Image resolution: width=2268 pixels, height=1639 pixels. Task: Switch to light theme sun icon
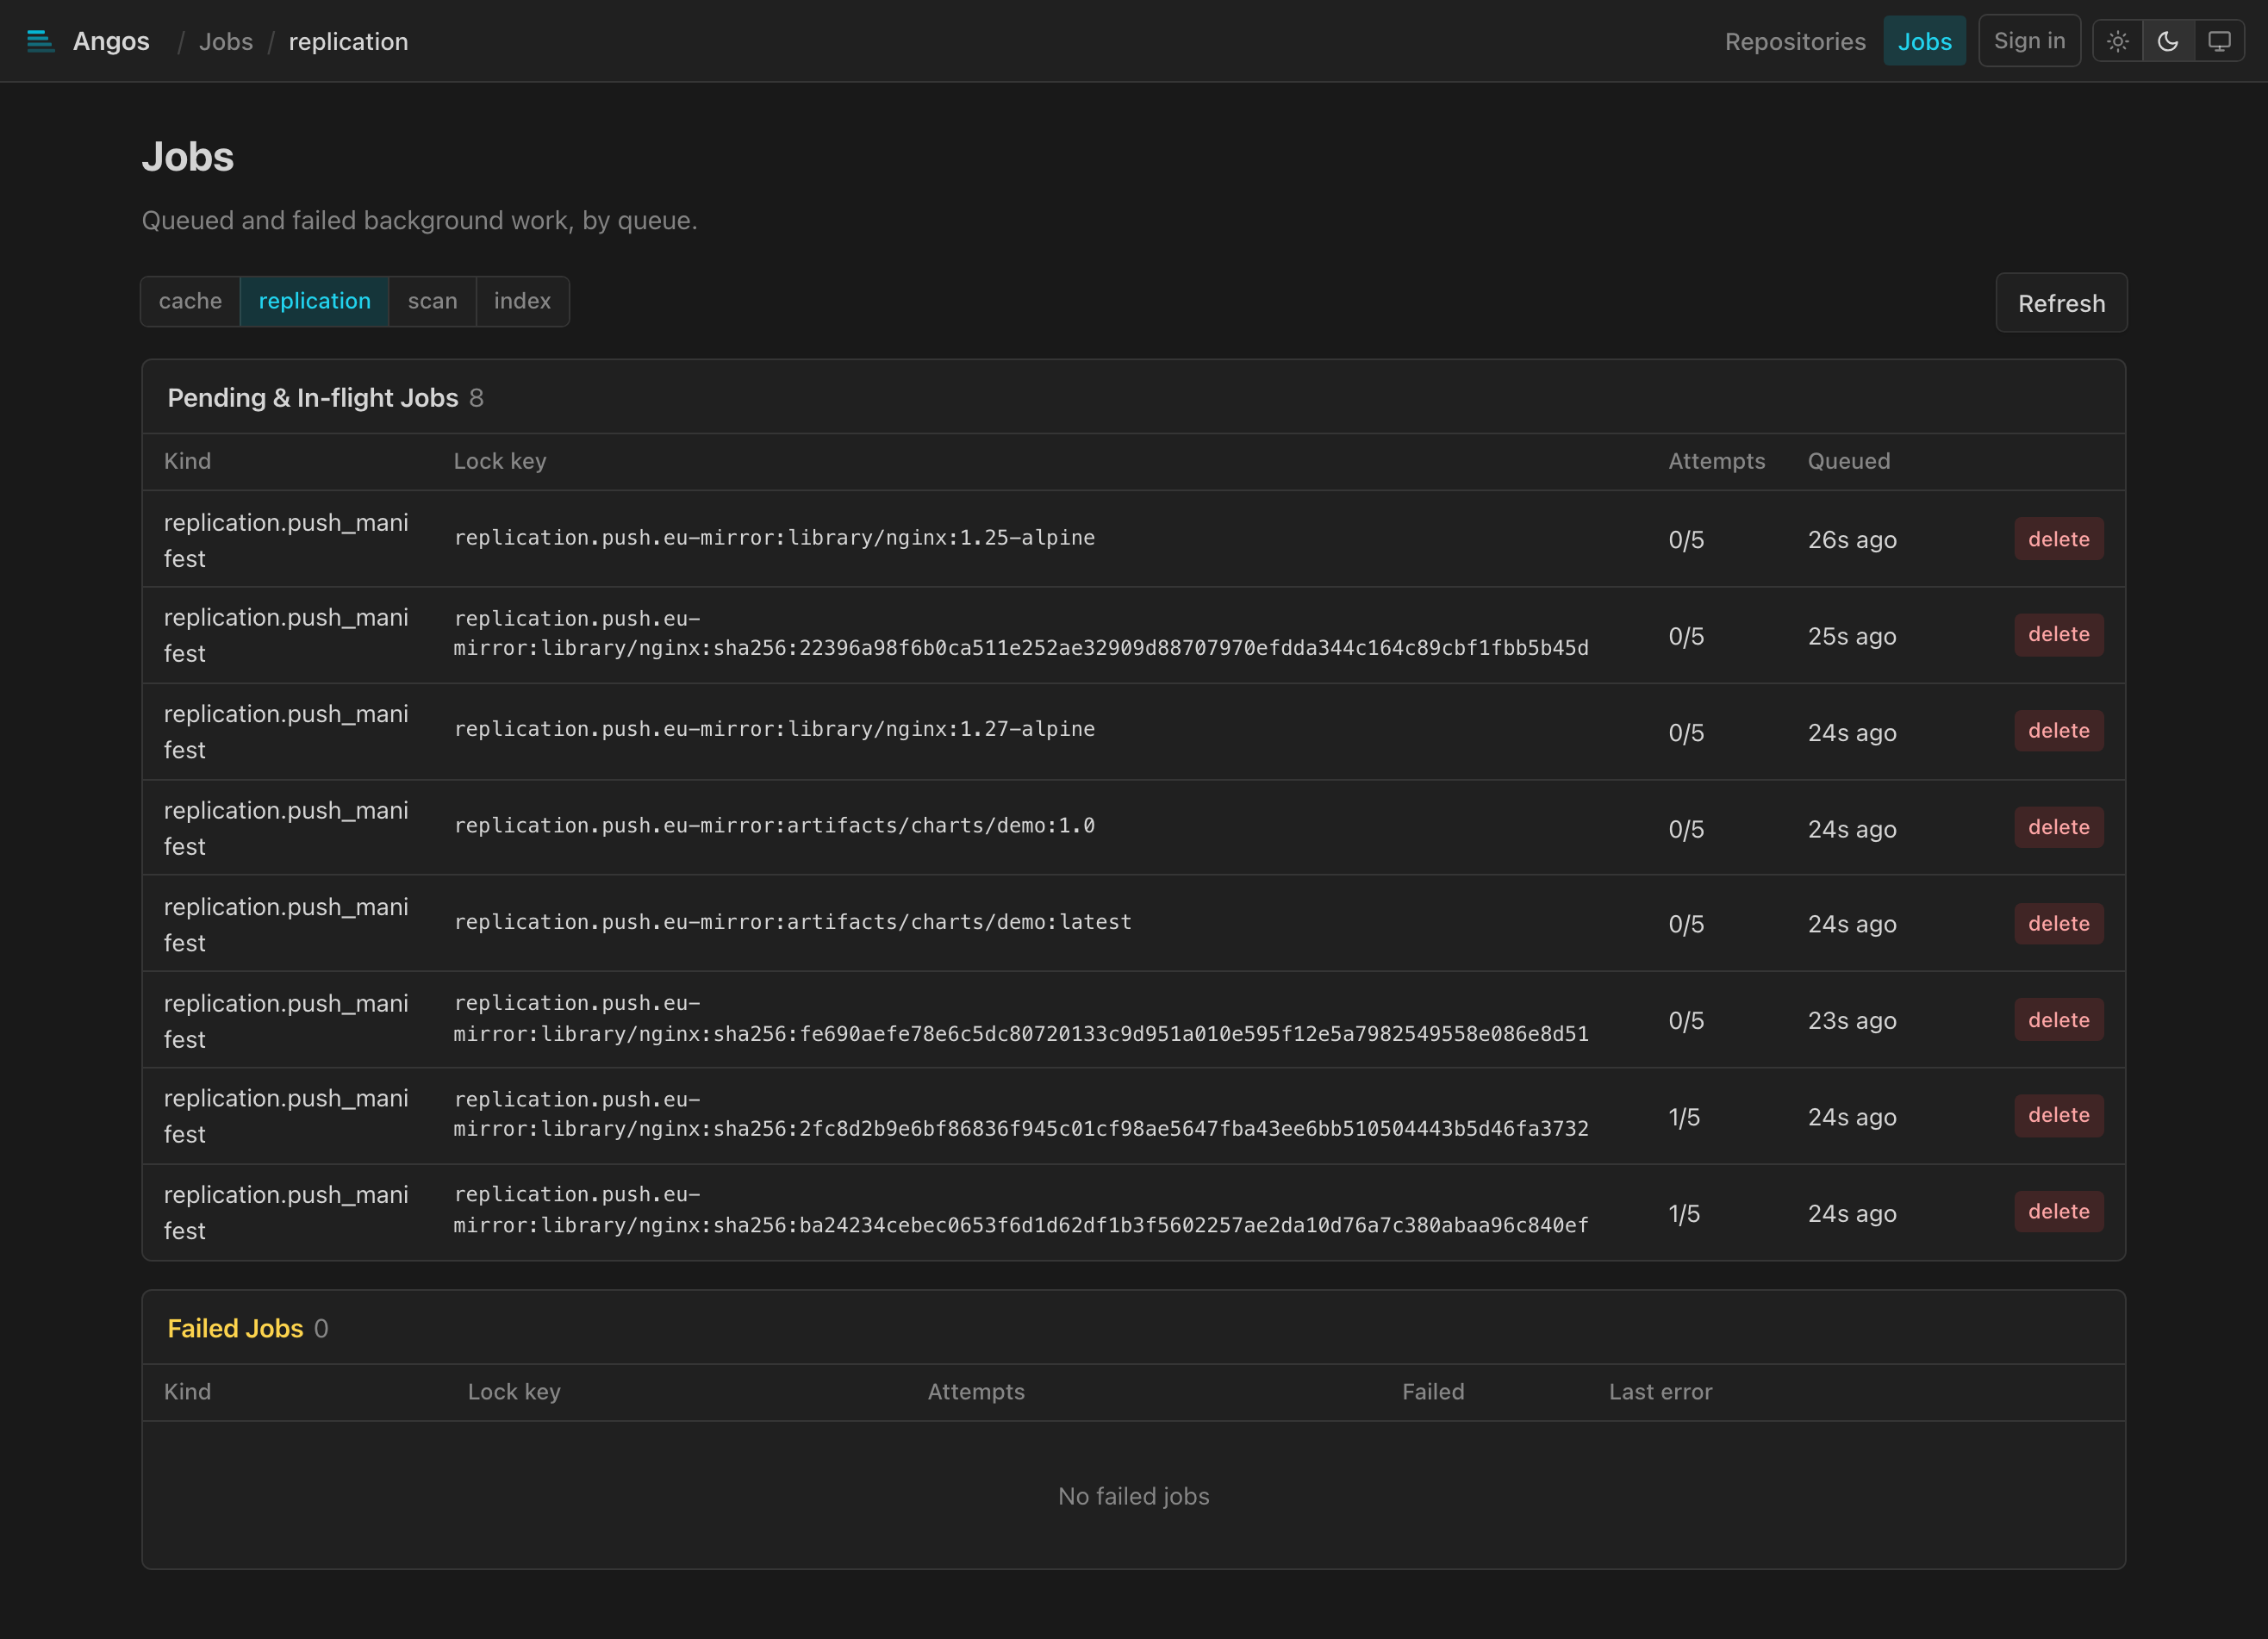2118,41
